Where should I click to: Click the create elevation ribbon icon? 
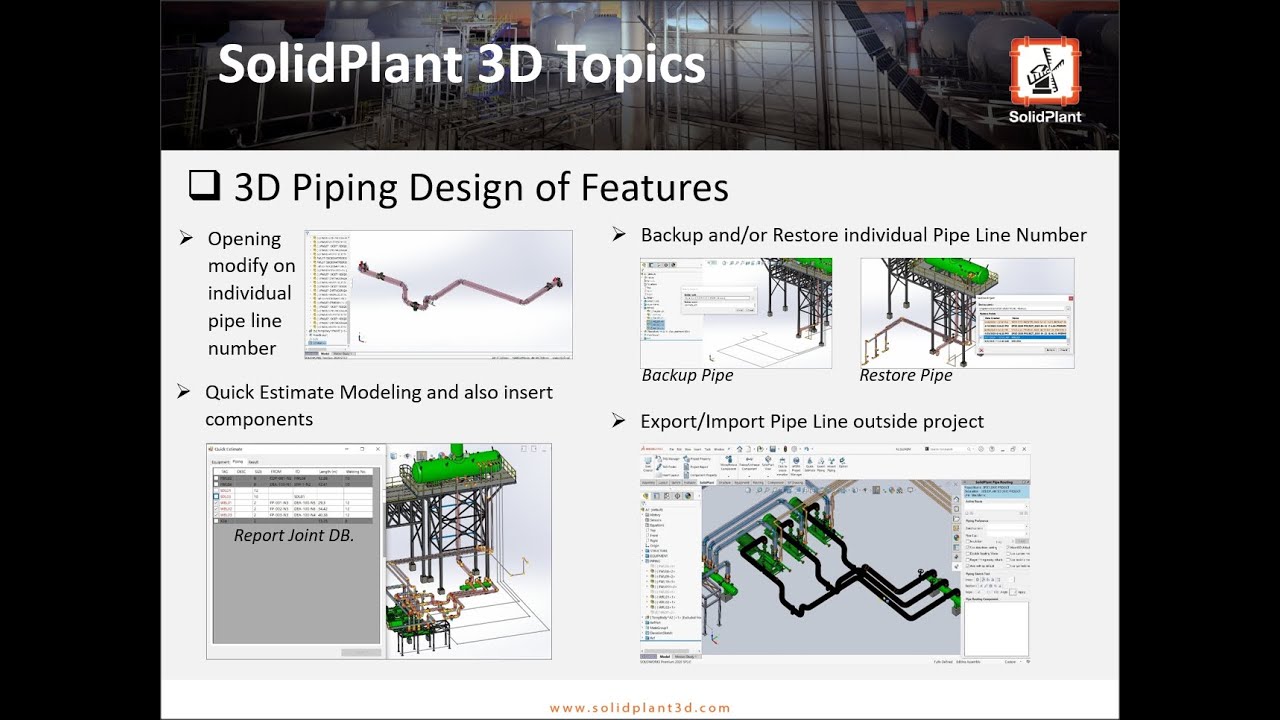(782, 465)
